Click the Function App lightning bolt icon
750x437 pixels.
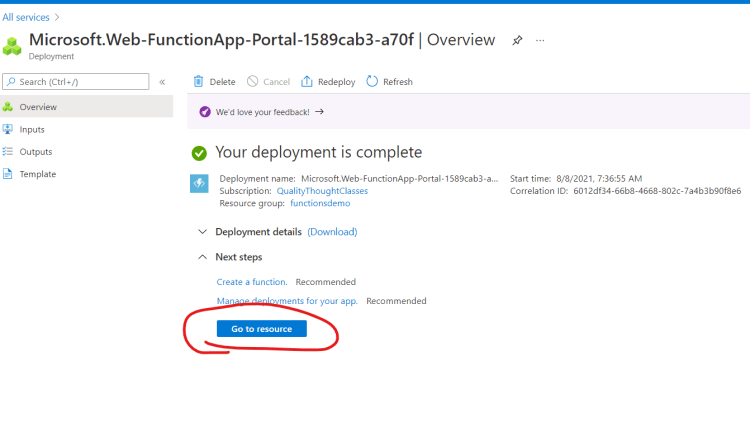pyautogui.click(x=199, y=183)
